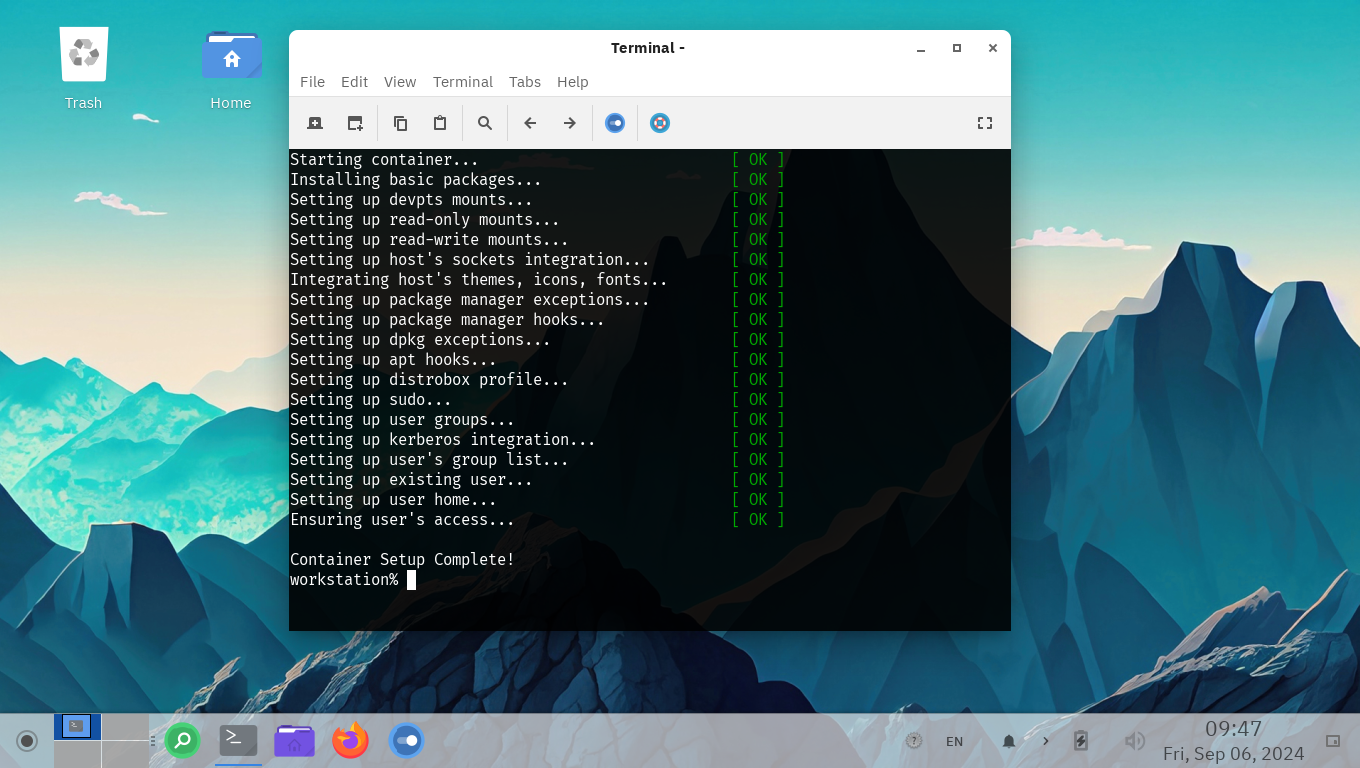Go to next tab with right arrow
This screenshot has width=1360, height=768.
tap(569, 123)
